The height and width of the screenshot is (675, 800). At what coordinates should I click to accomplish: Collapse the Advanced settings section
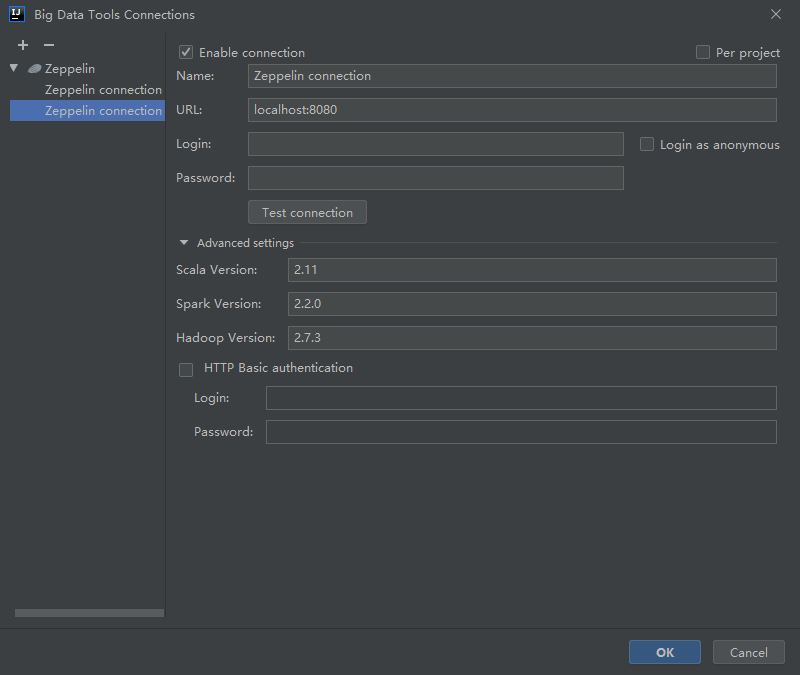click(x=184, y=243)
